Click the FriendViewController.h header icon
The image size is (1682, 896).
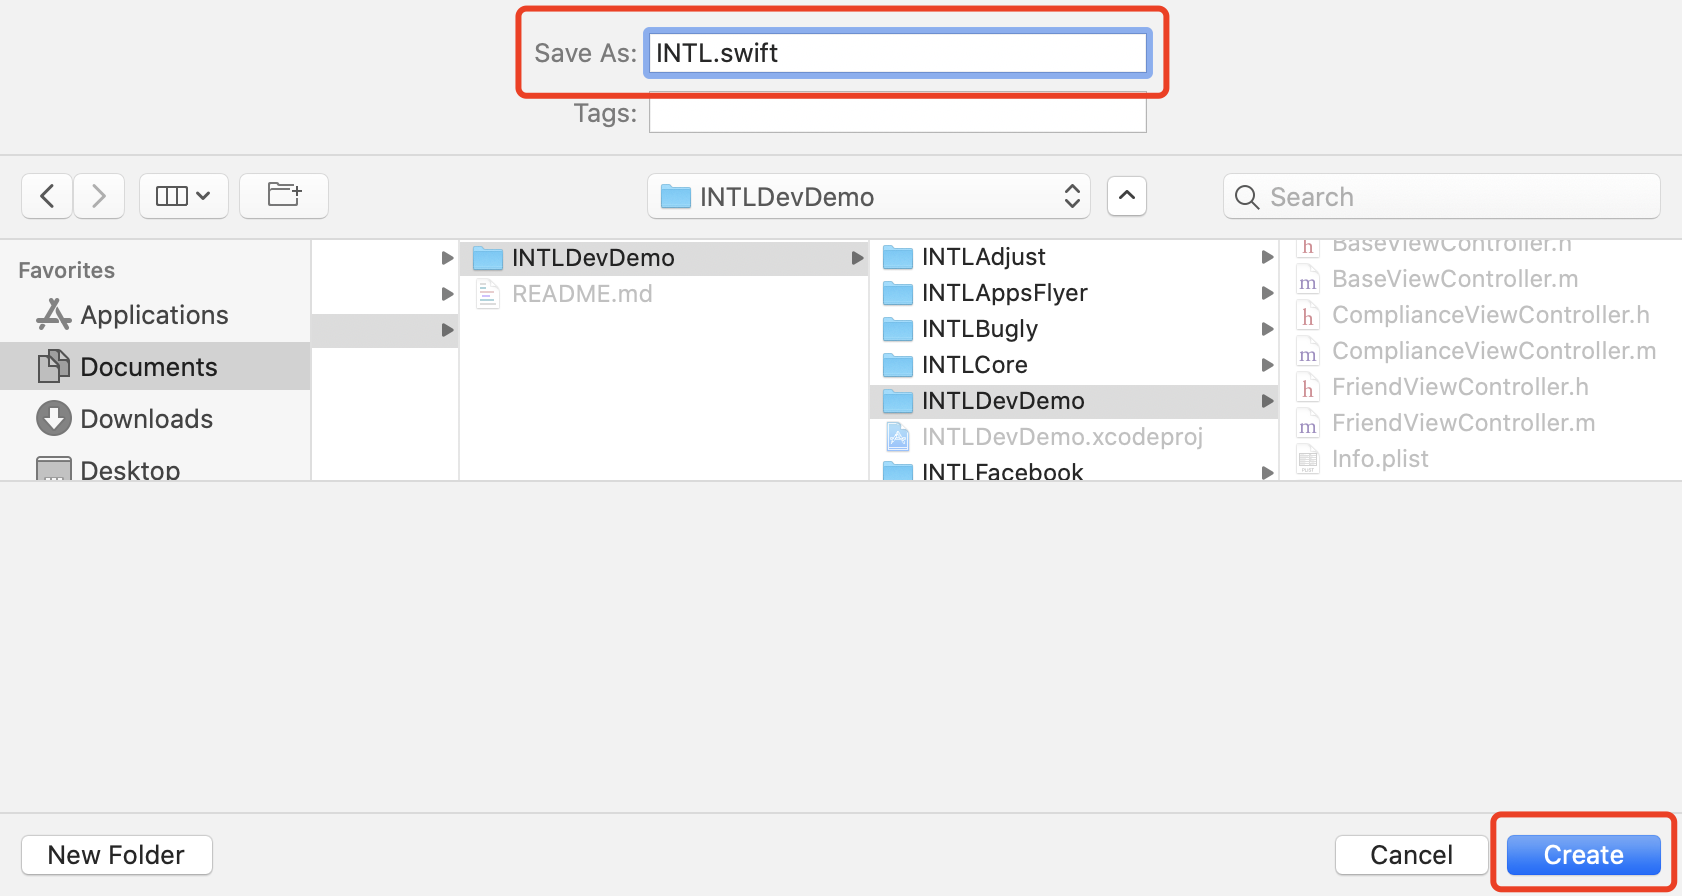pyautogui.click(x=1307, y=388)
